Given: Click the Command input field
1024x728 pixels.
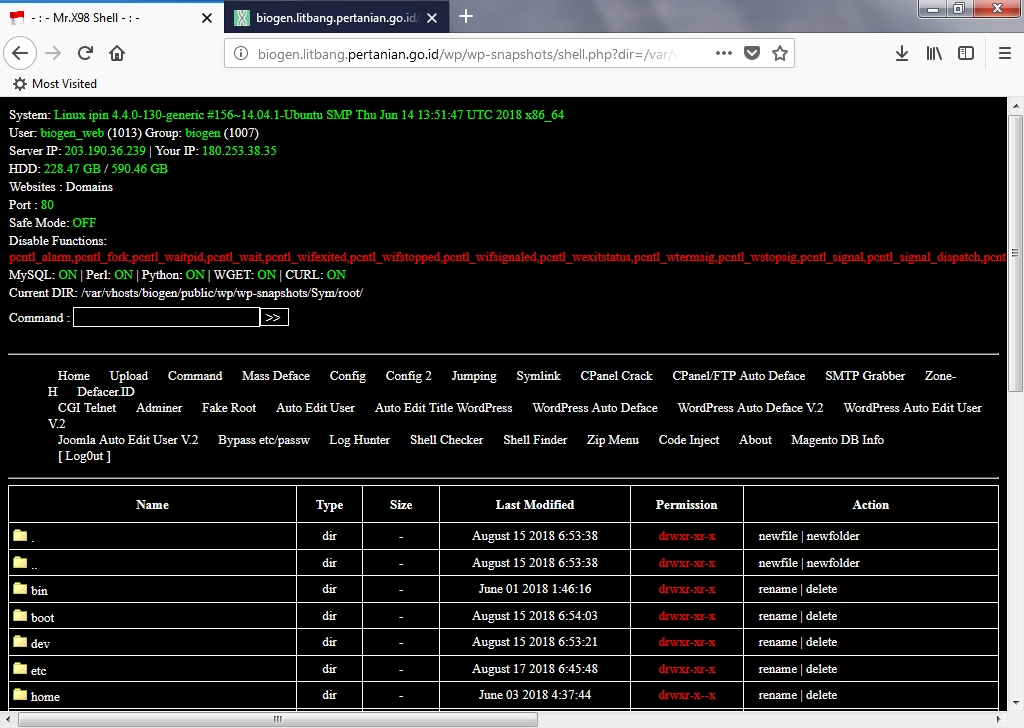Looking at the screenshot, I should point(166,317).
